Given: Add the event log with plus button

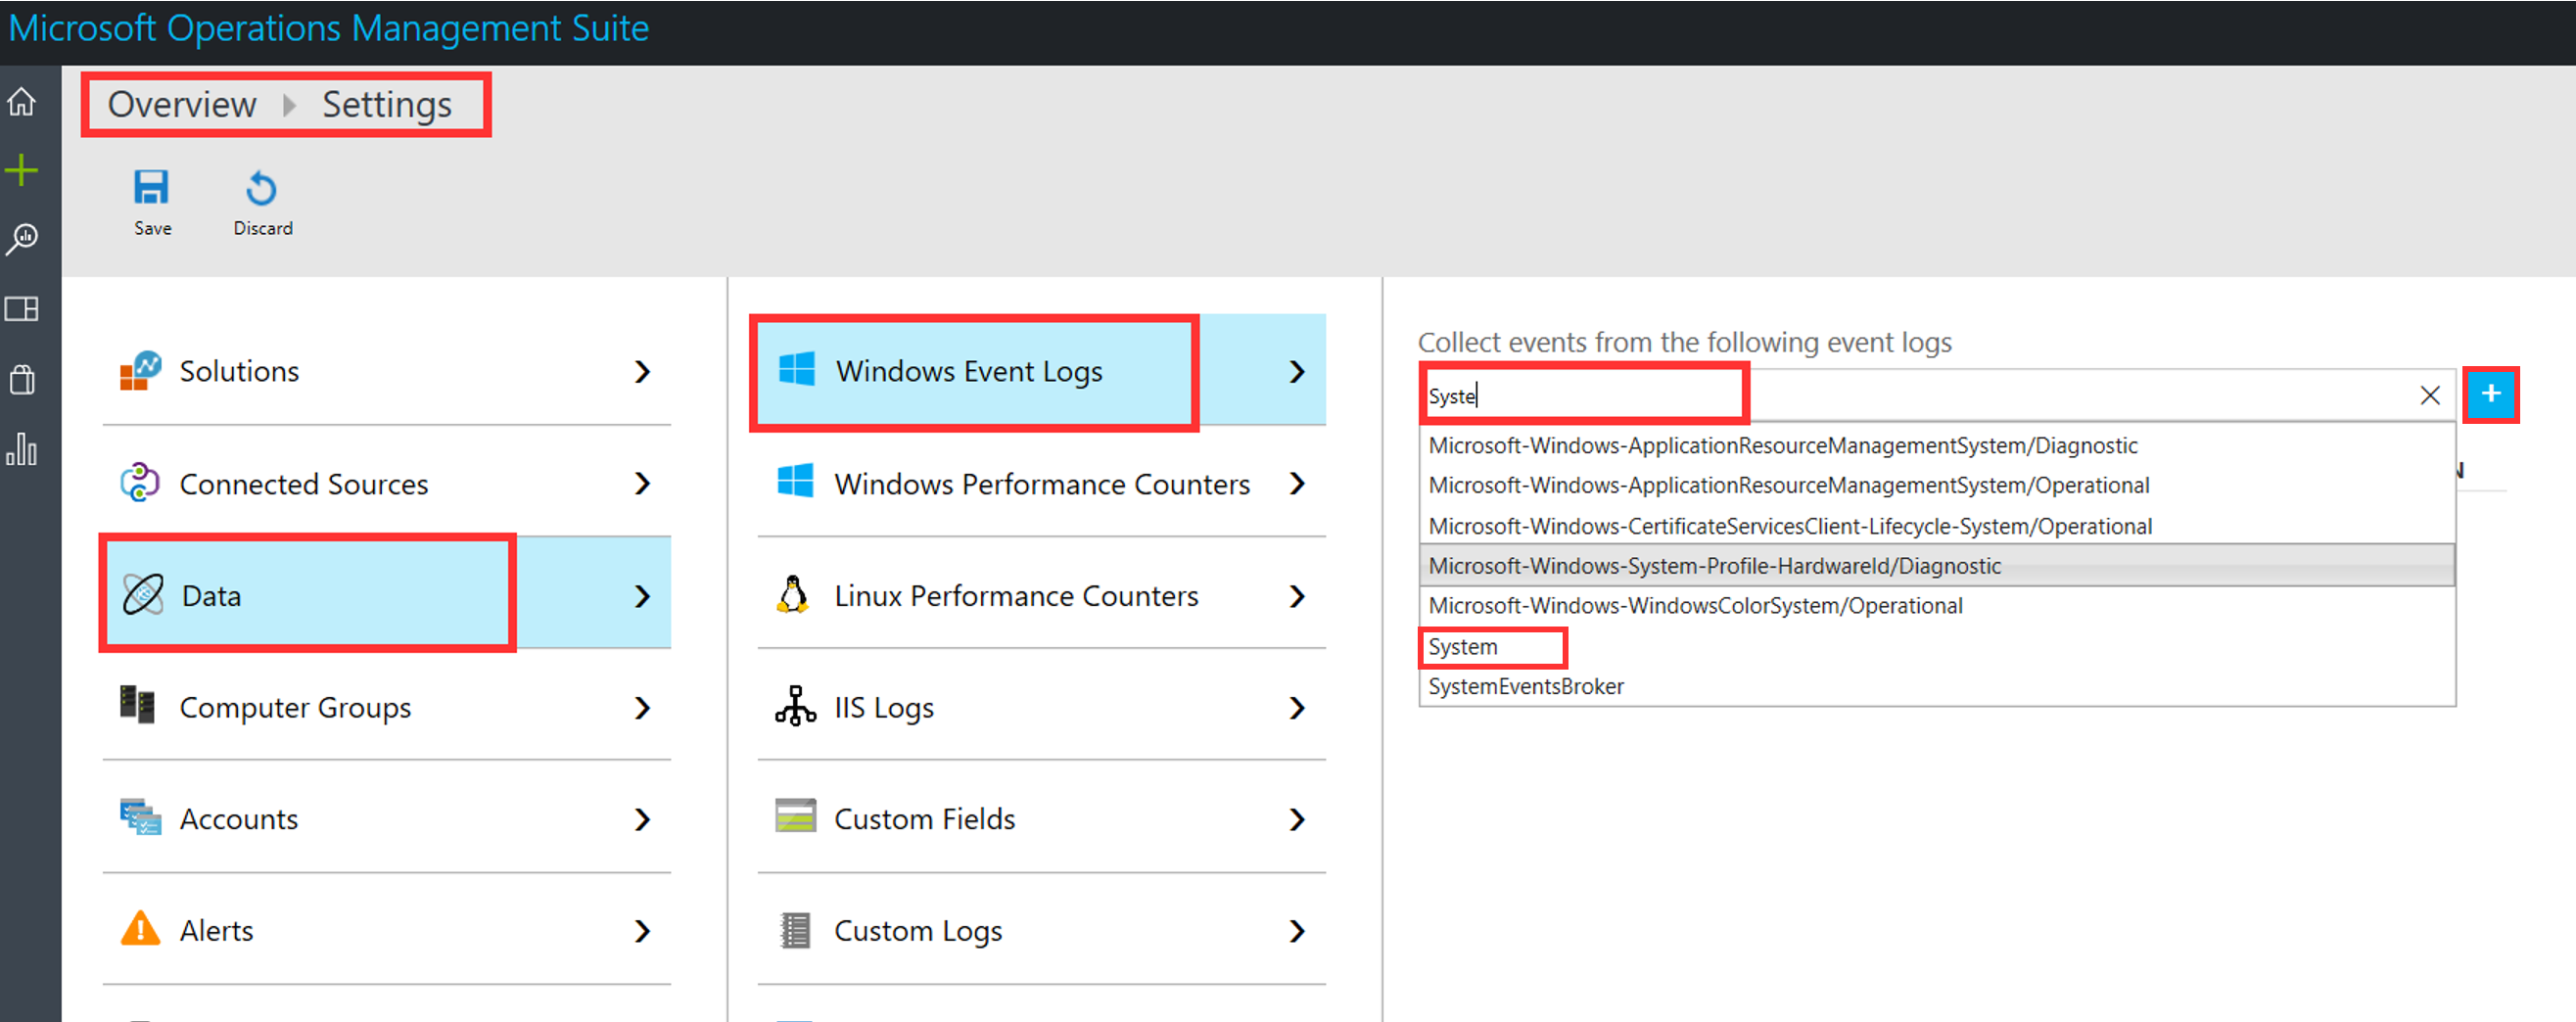Looking at the screenshot, I should coord(2491,394).
